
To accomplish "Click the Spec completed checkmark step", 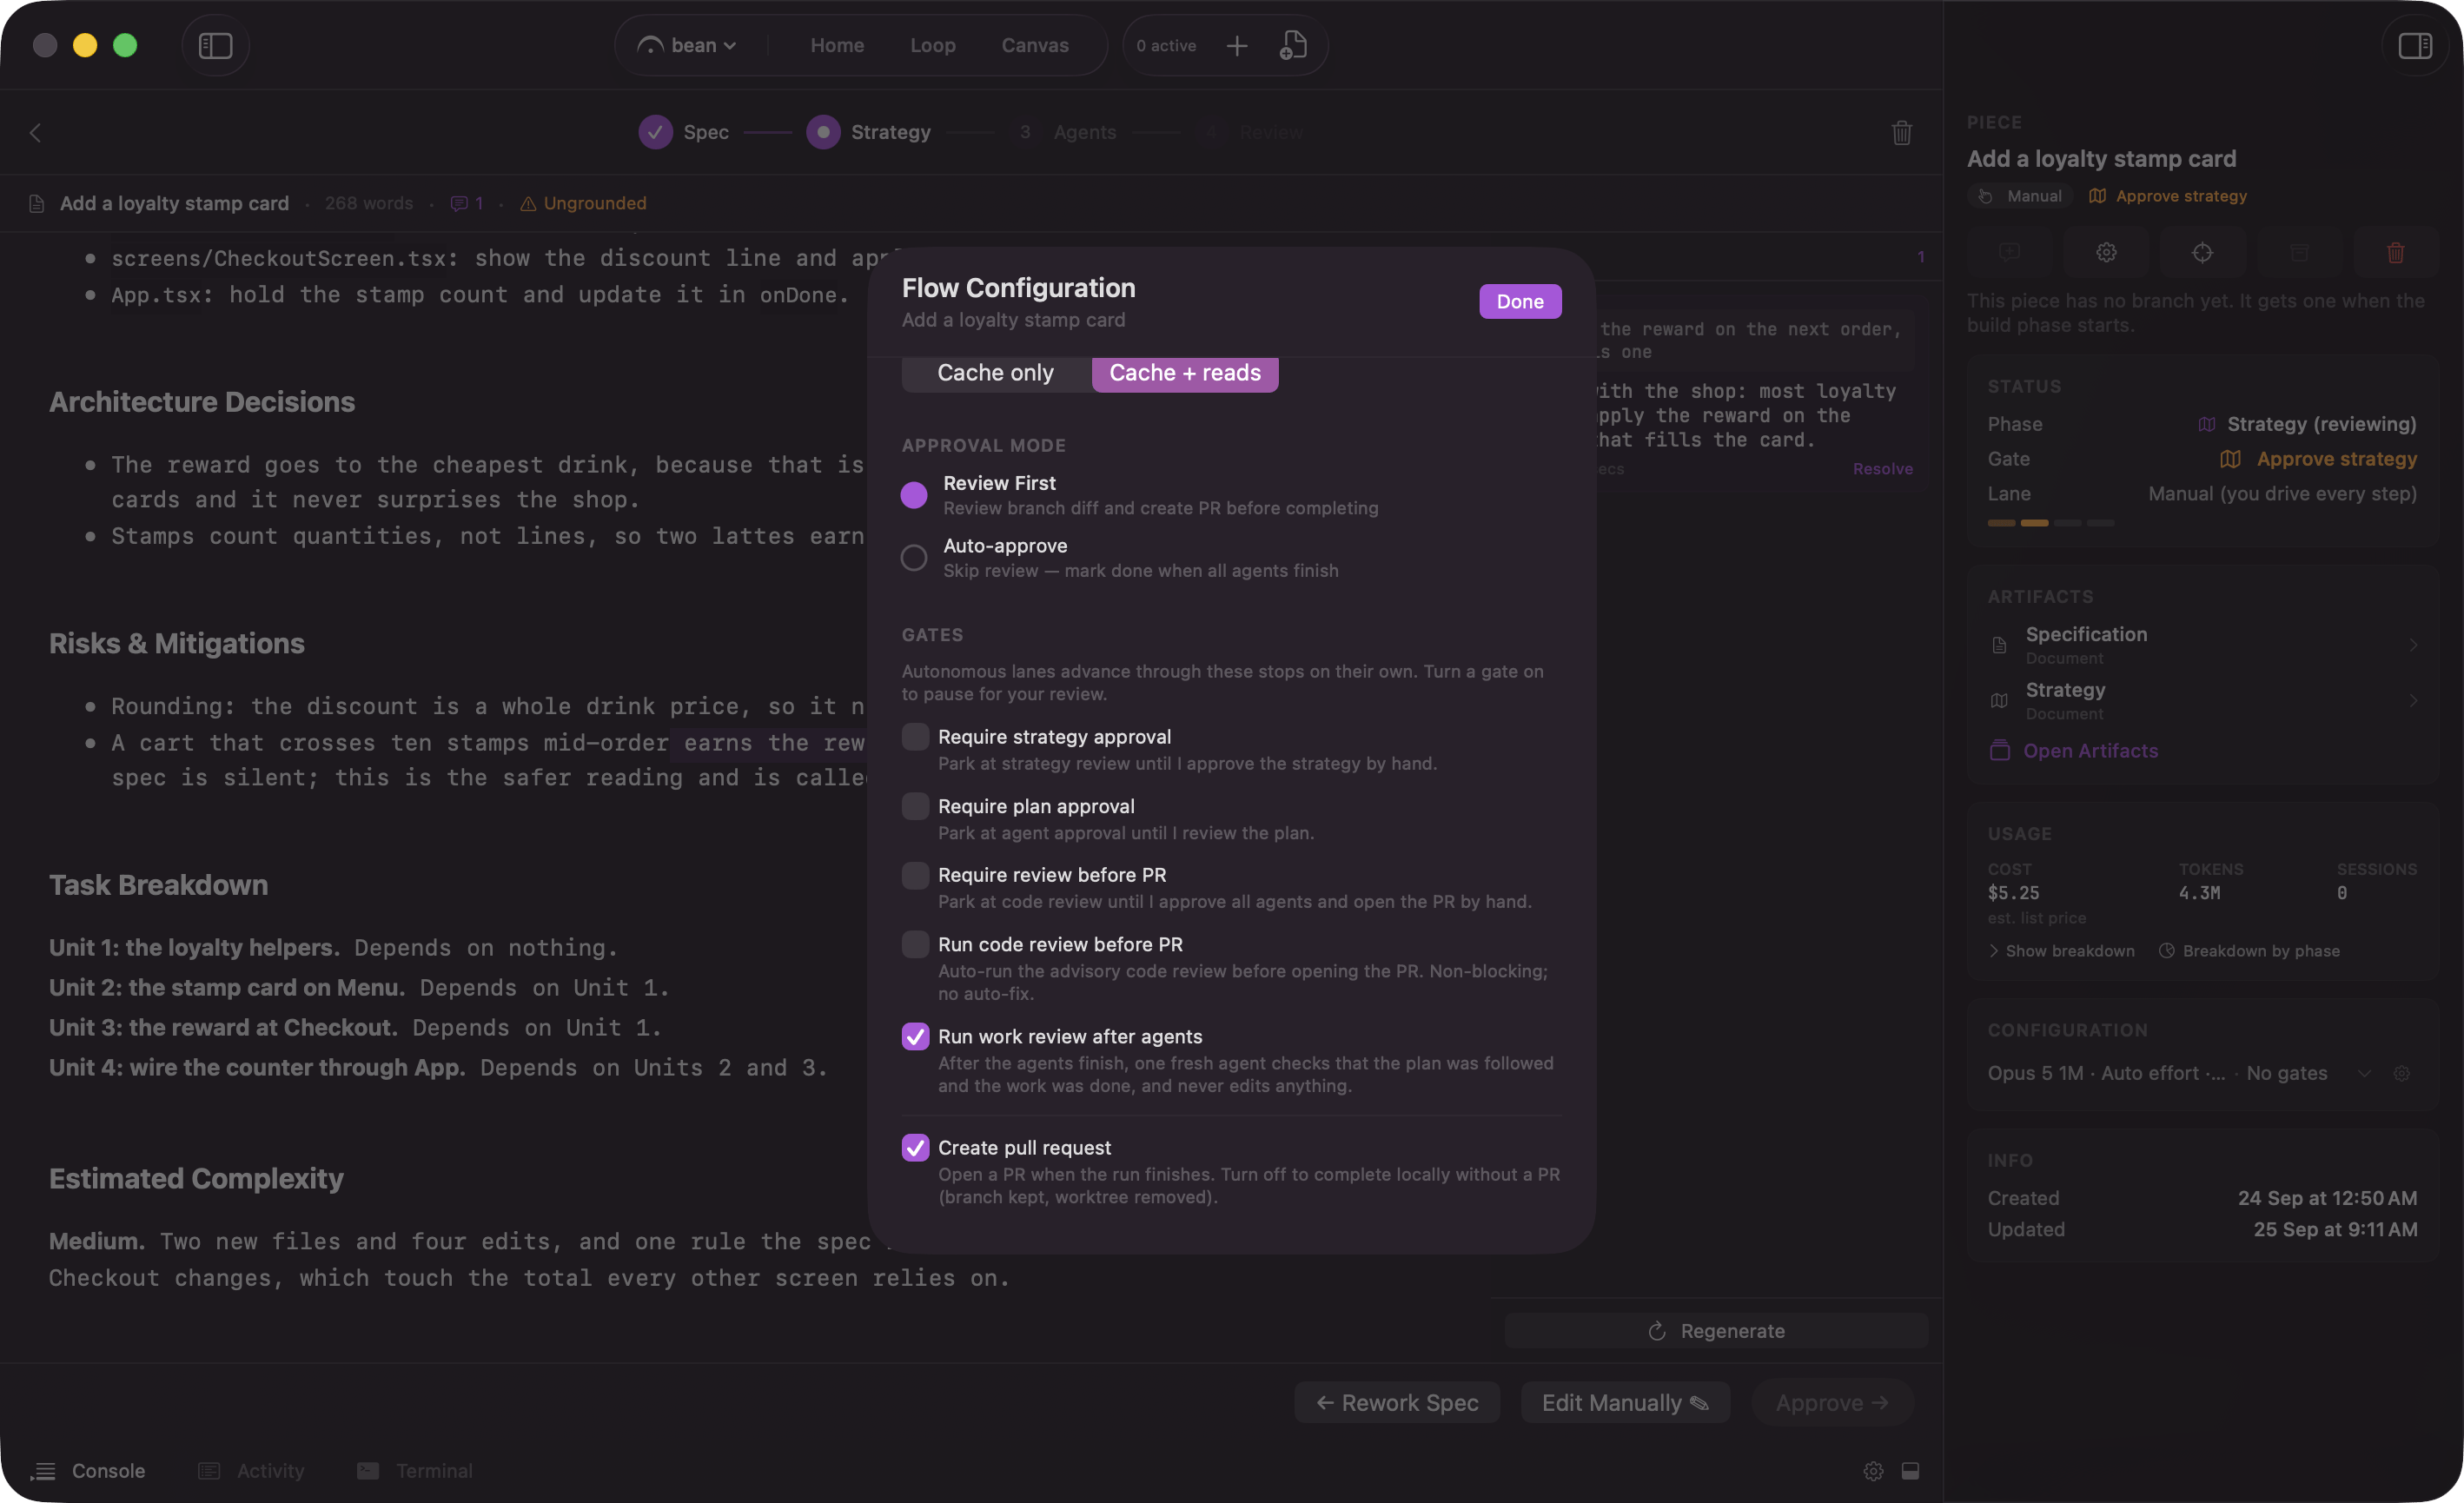I will [x=655, y=133].
